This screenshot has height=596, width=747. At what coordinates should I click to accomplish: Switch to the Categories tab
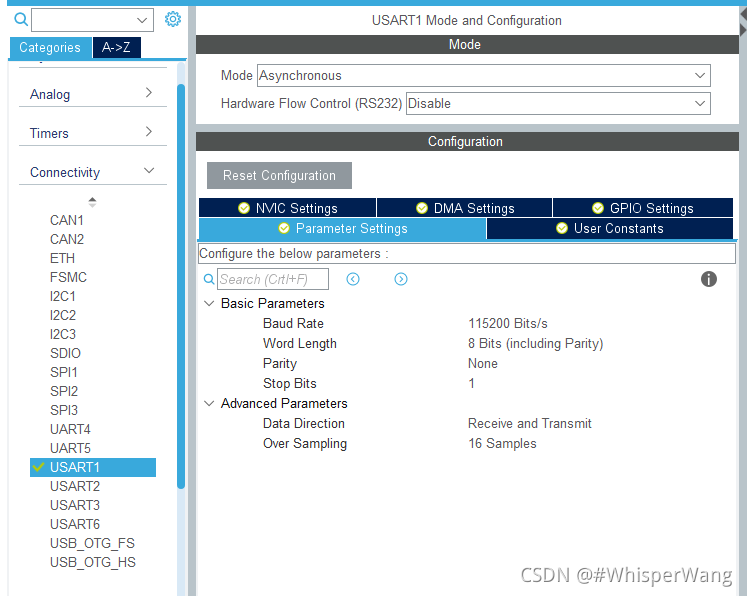pyautogui.click(x=50, y=48)
